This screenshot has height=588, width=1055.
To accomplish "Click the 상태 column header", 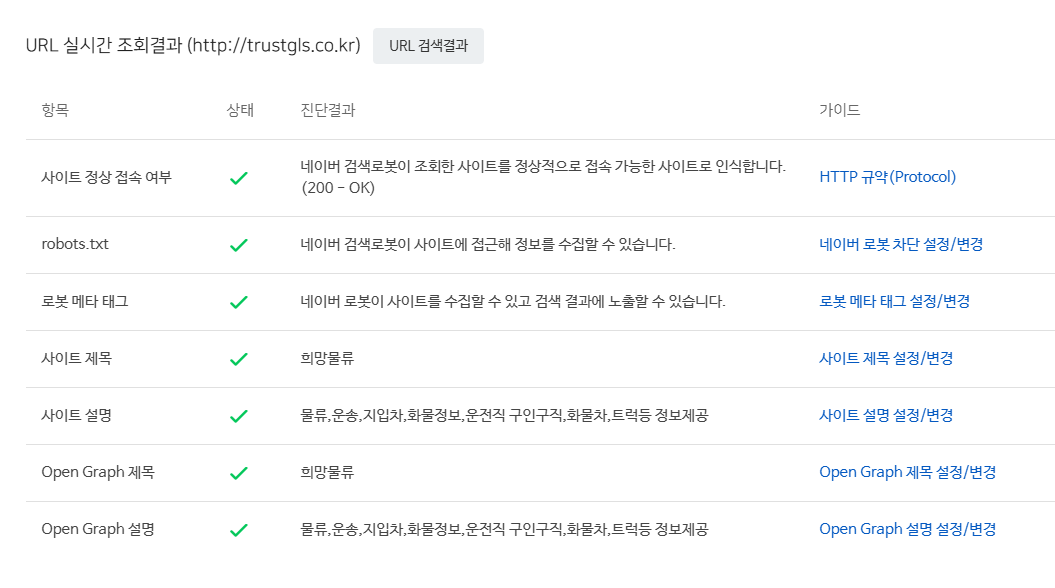I will 240,110.
